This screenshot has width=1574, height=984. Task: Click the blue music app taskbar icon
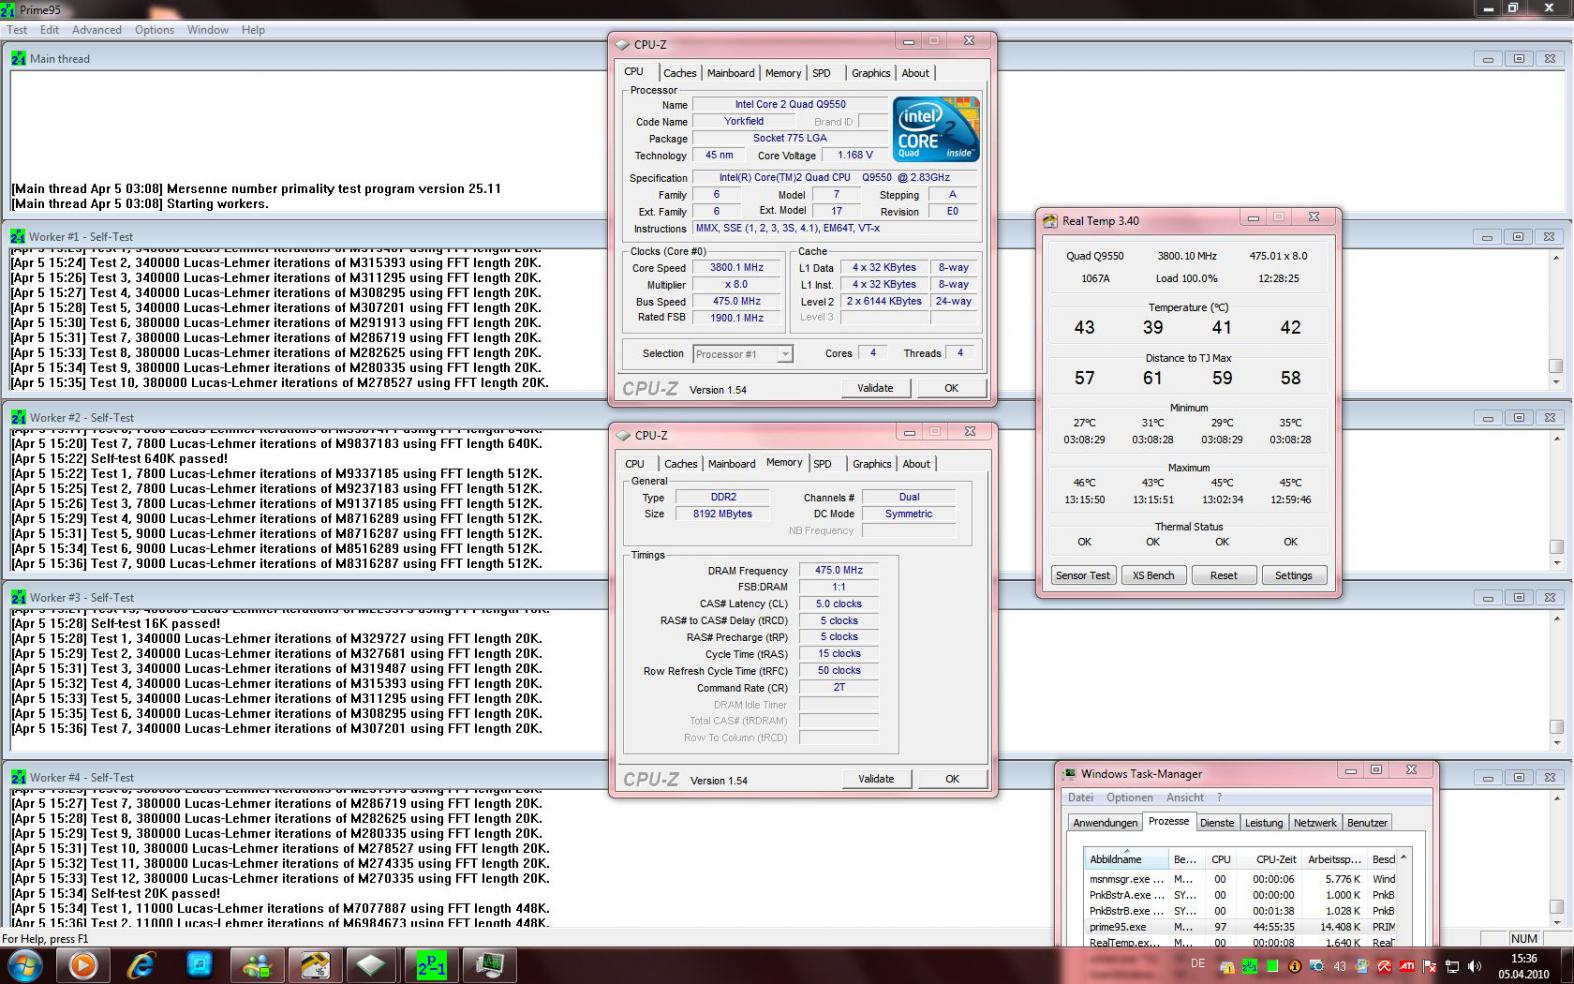tap(199, 965)
